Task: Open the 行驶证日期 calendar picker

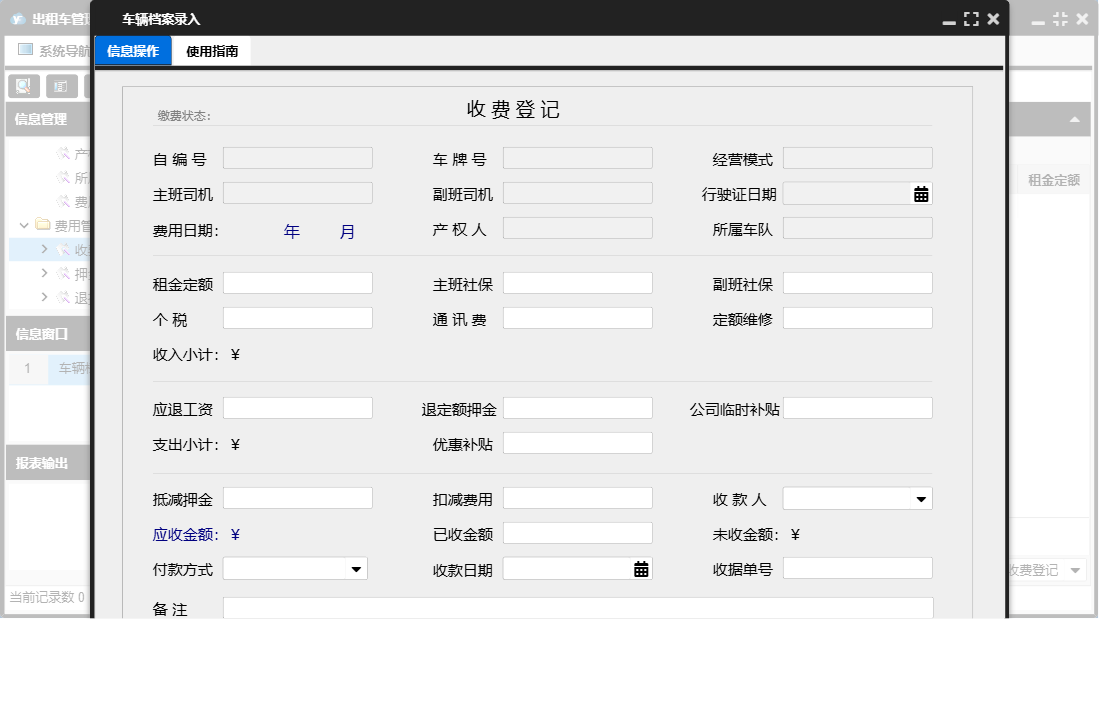Action: [x=921, y=194]
